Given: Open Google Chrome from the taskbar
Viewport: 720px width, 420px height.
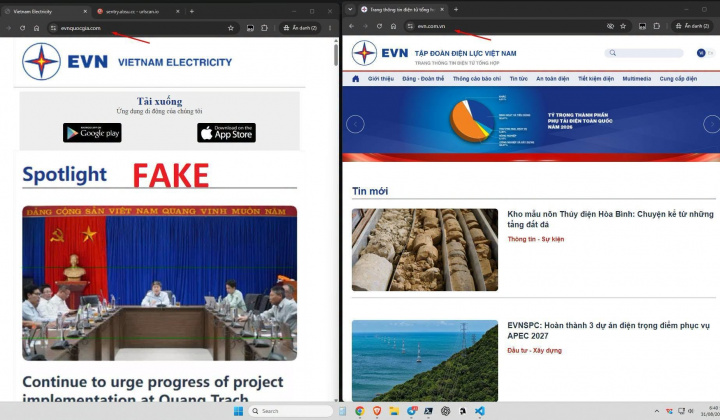Looking at the screenshot, I should (x=360, y=411).
